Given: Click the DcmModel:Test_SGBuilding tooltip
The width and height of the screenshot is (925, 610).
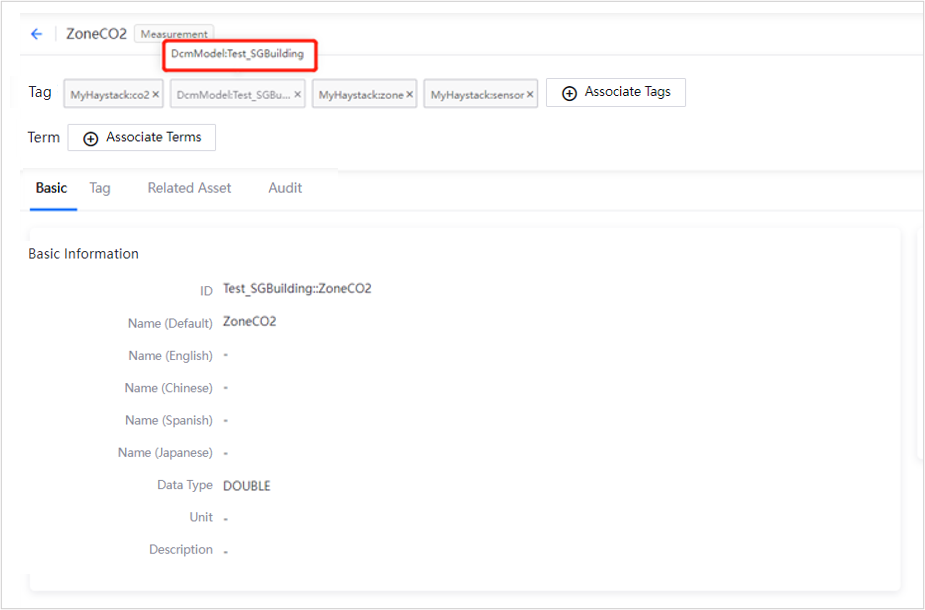Looking at the screenshot, I should pos(237,54).
